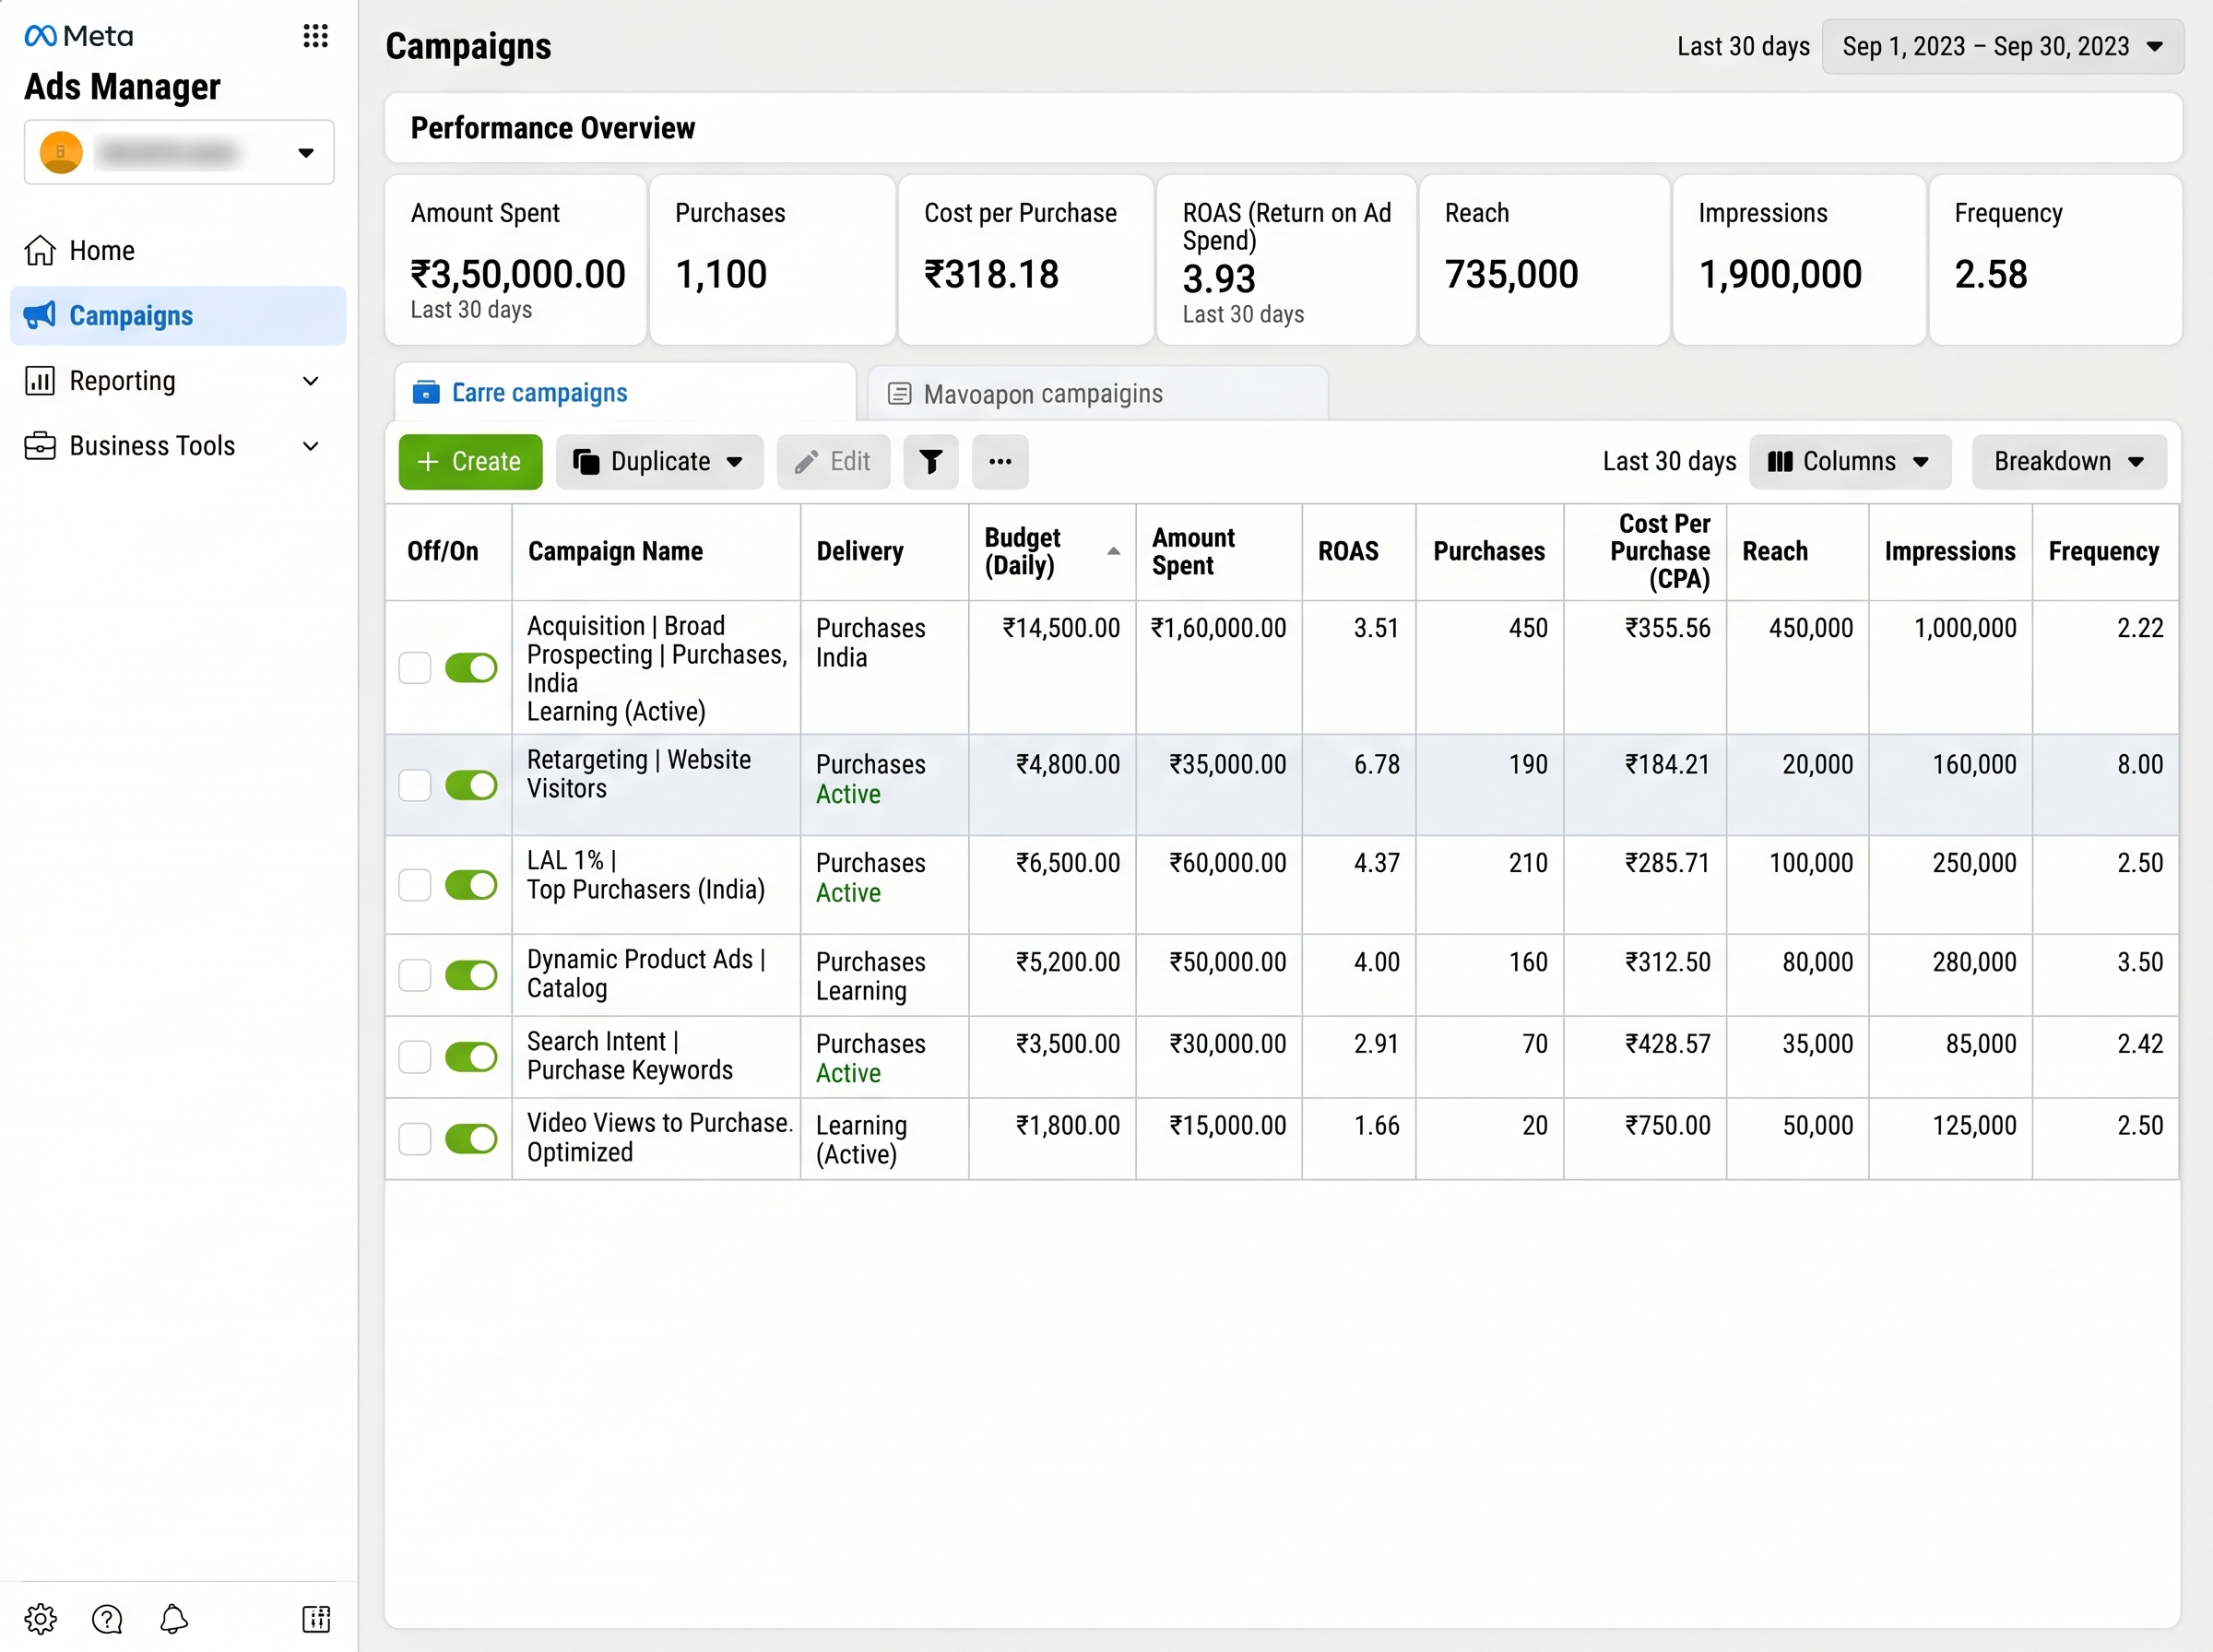Screen dimensions: 2213x1652
Task: Expand the Business Tools submenu chevron
Action: [311, 446]
